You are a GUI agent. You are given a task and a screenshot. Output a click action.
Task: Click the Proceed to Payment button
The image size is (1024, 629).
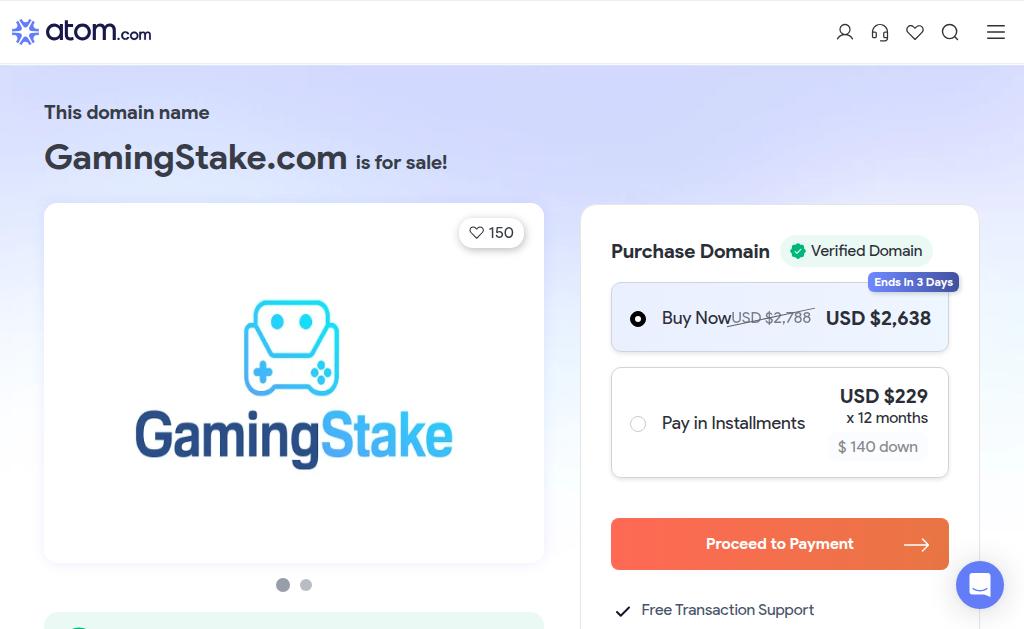(x=780, y=544)
